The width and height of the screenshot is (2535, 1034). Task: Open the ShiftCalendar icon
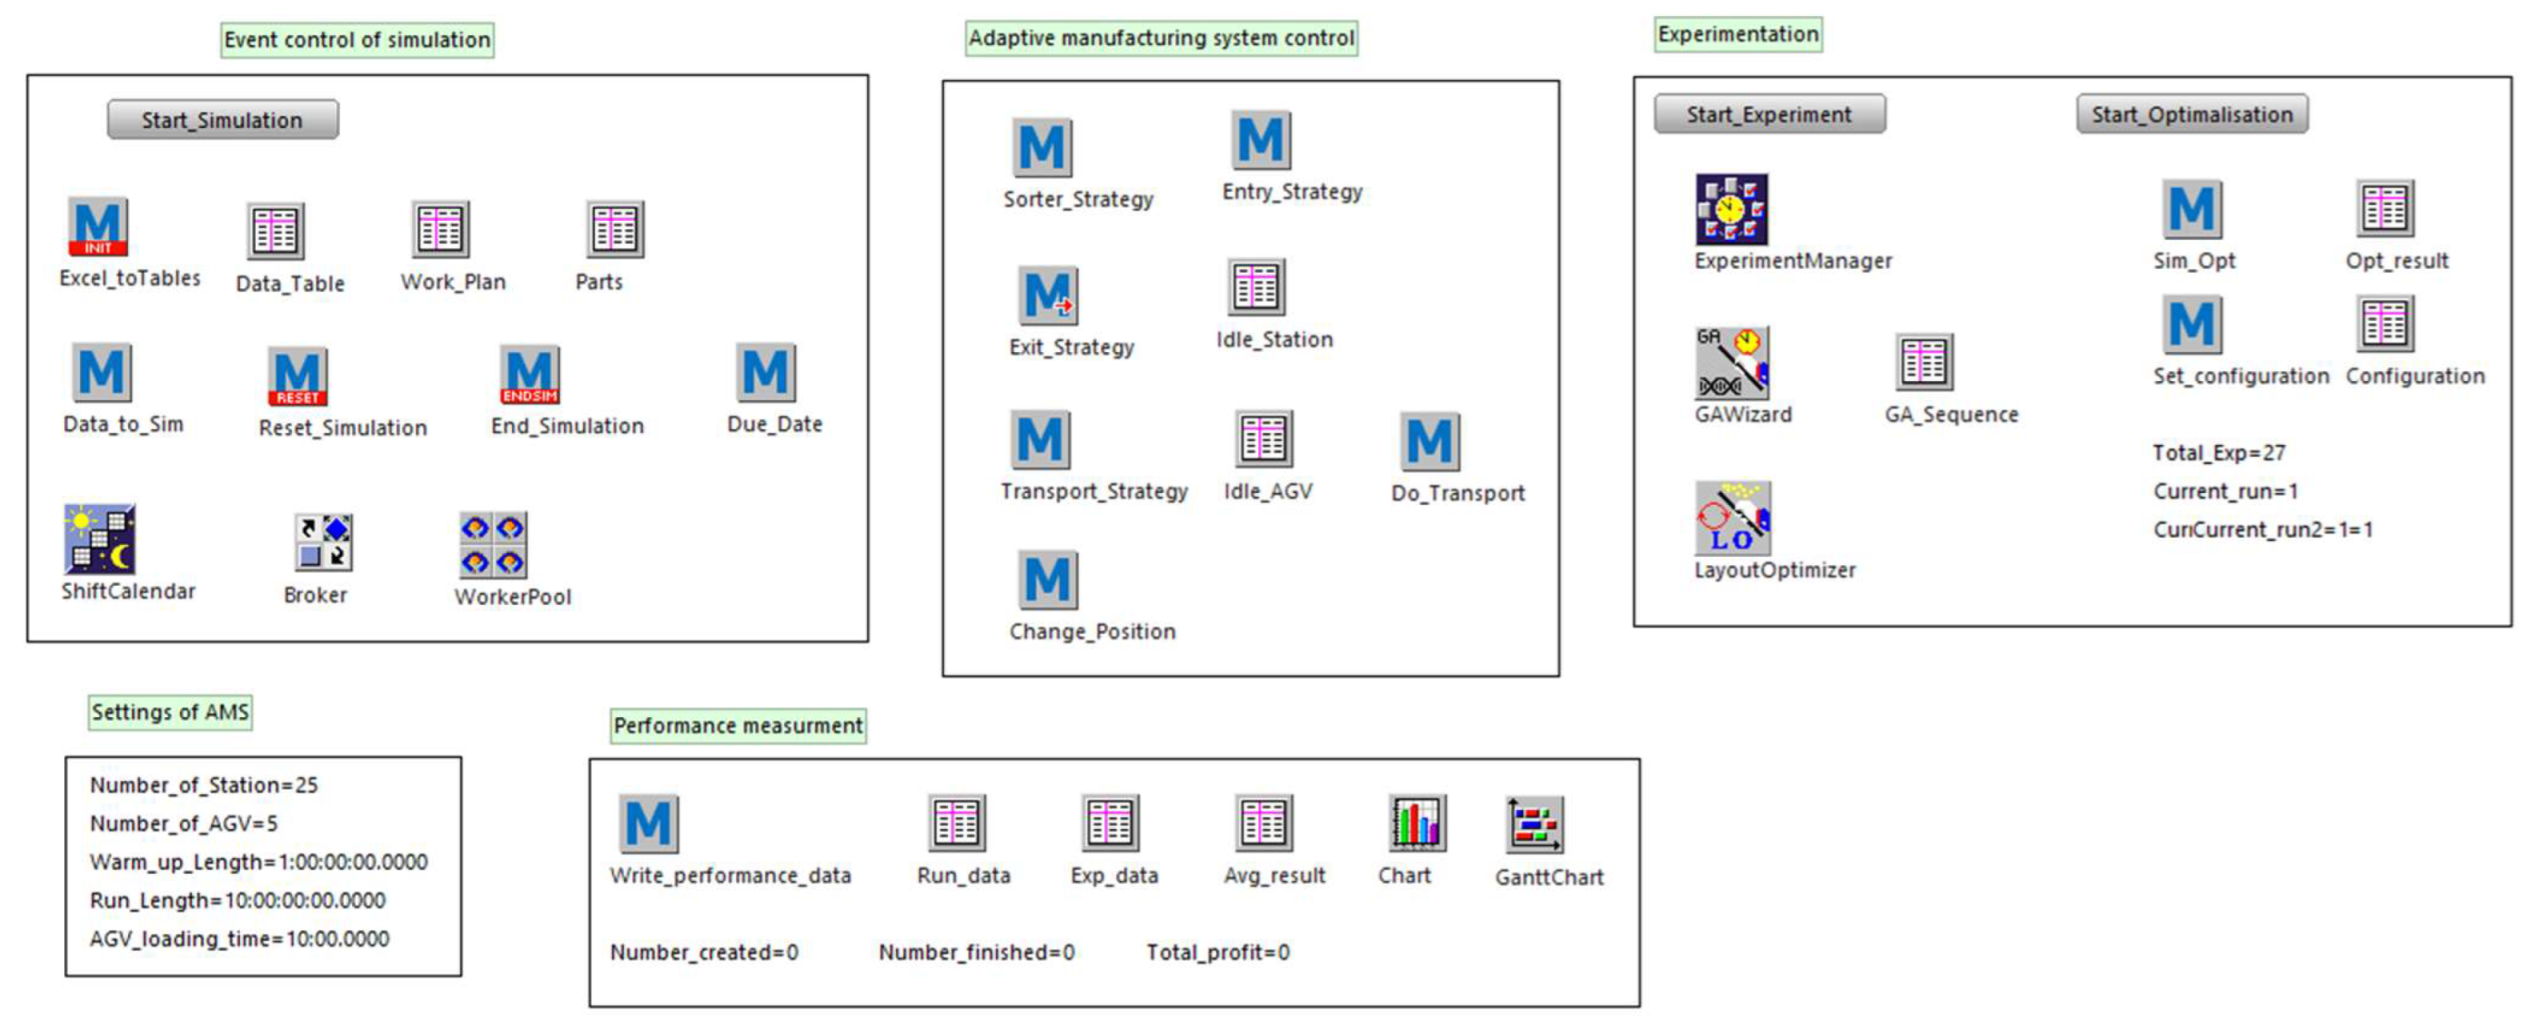(99, 539)
